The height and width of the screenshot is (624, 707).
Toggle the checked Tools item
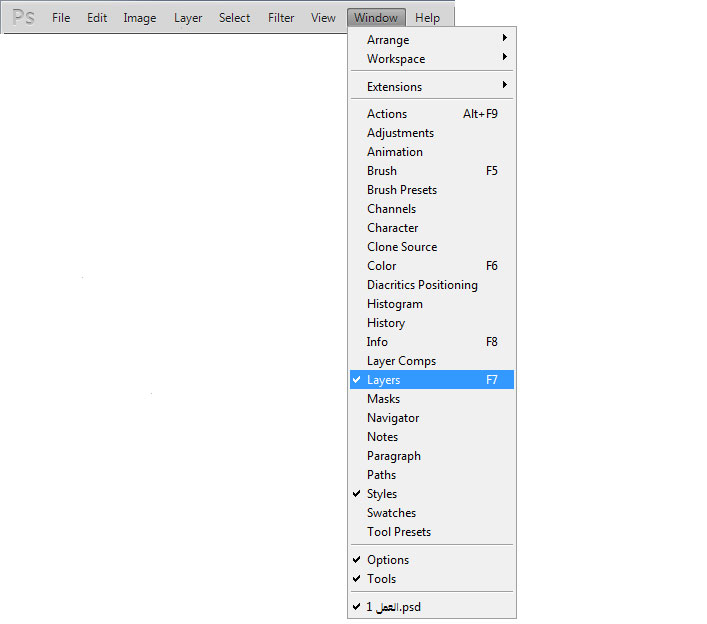click(432, 578)
